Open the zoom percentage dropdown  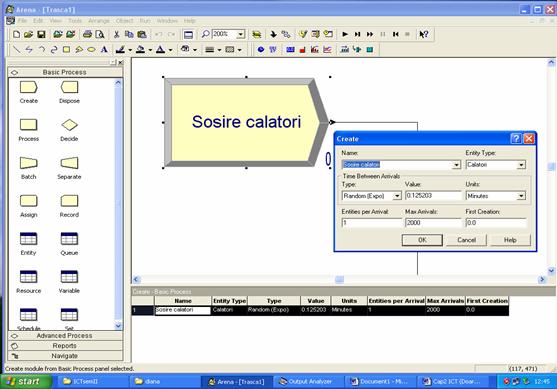[241, 34]
